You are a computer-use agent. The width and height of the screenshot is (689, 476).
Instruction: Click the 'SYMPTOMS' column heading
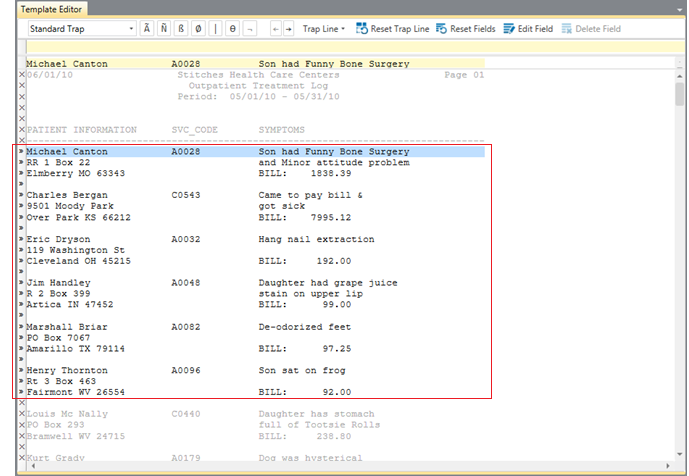point(282,130)
